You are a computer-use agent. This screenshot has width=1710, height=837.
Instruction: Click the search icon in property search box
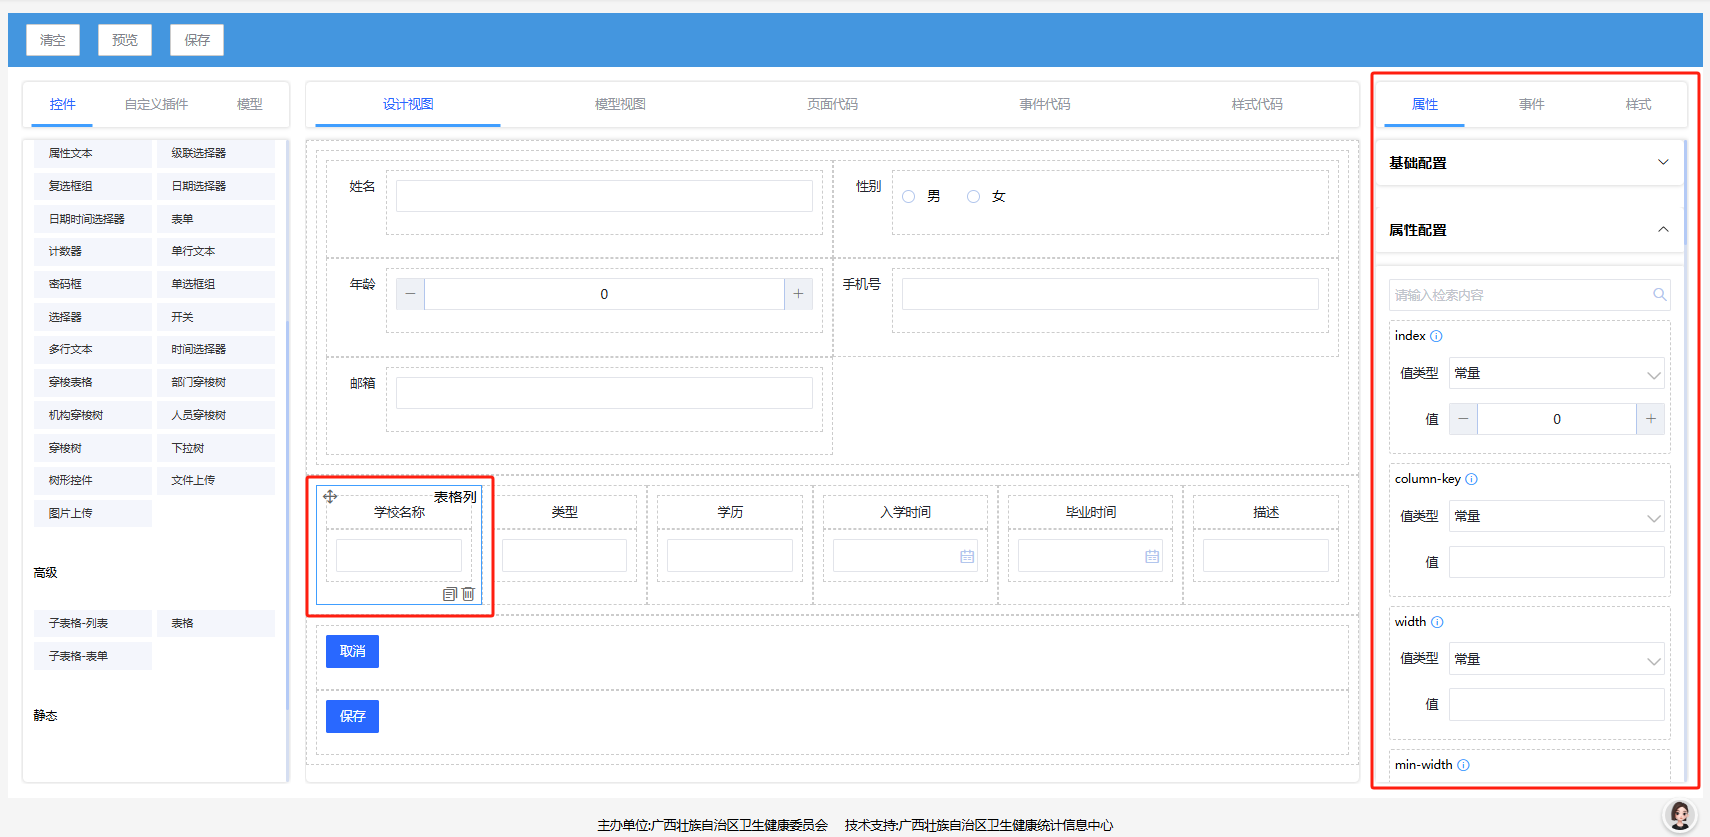click(x=1659, y=295)
